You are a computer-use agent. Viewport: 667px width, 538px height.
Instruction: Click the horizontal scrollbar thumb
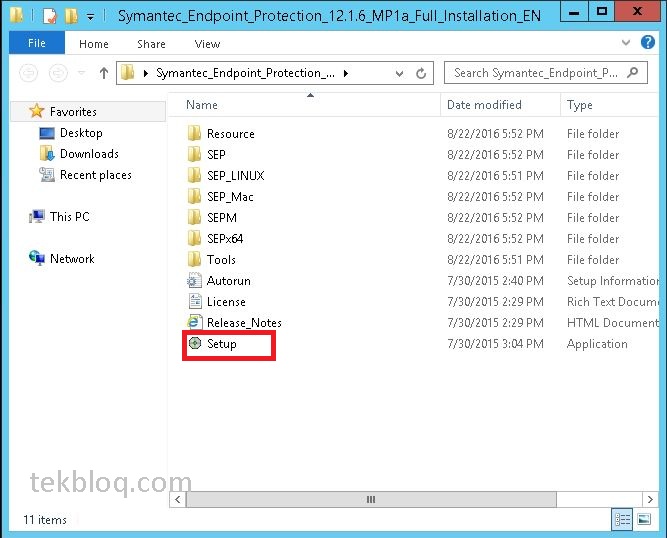pos(371,499)
